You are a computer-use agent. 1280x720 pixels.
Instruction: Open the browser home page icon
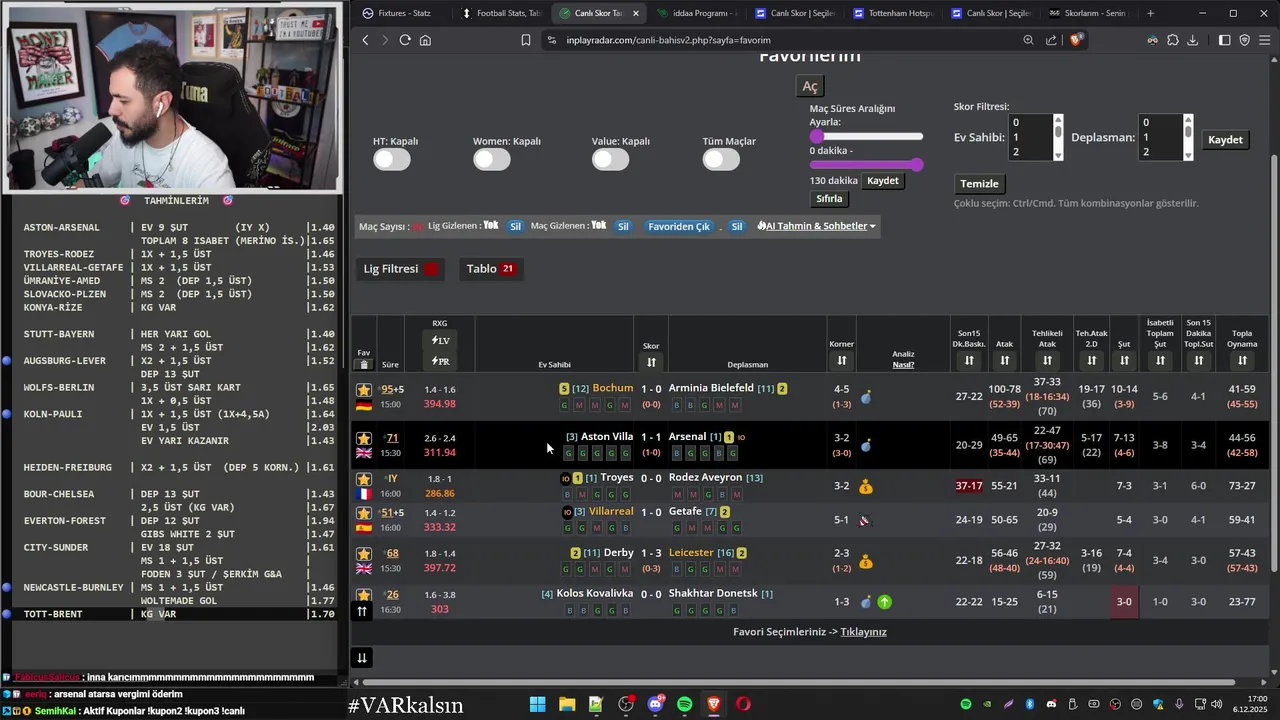pos(425,40)
